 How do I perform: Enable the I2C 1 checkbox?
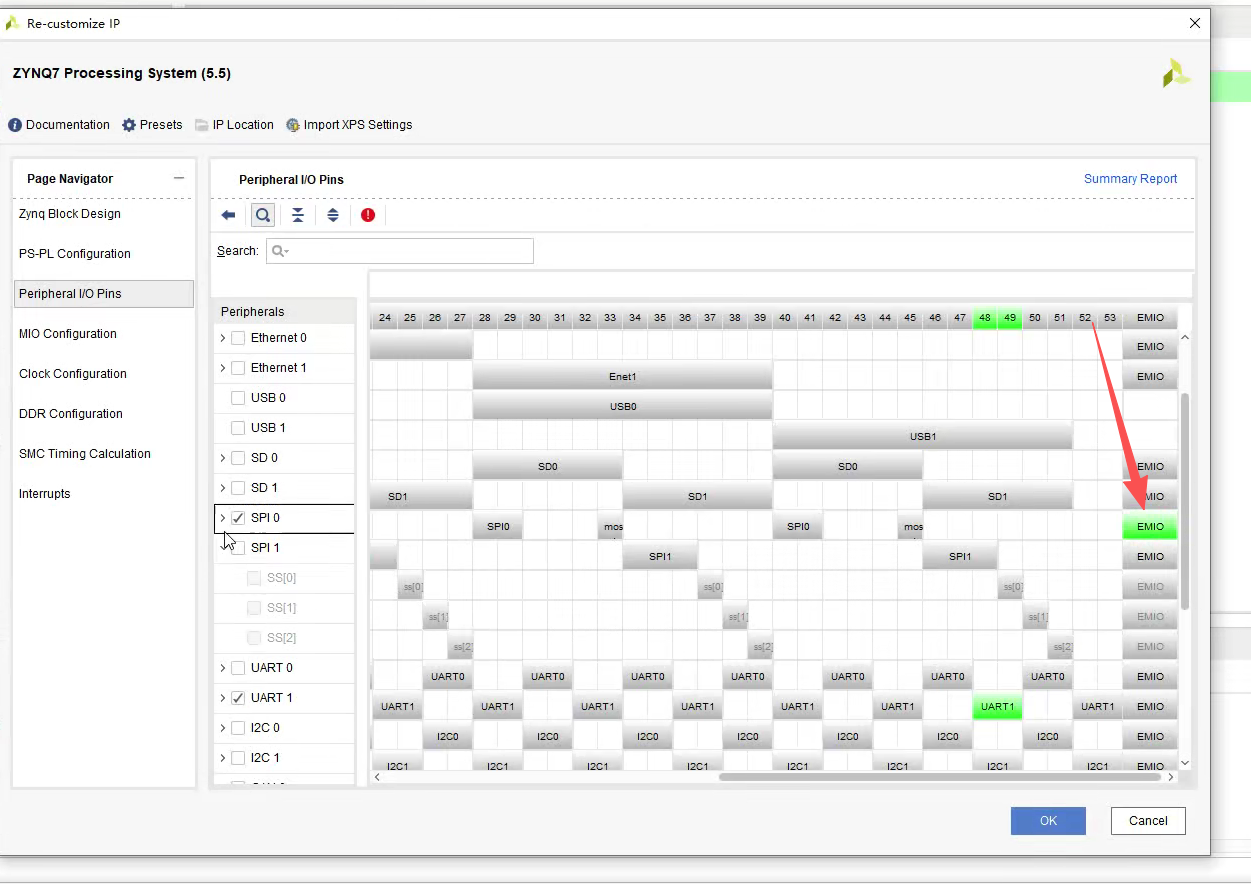238,758
